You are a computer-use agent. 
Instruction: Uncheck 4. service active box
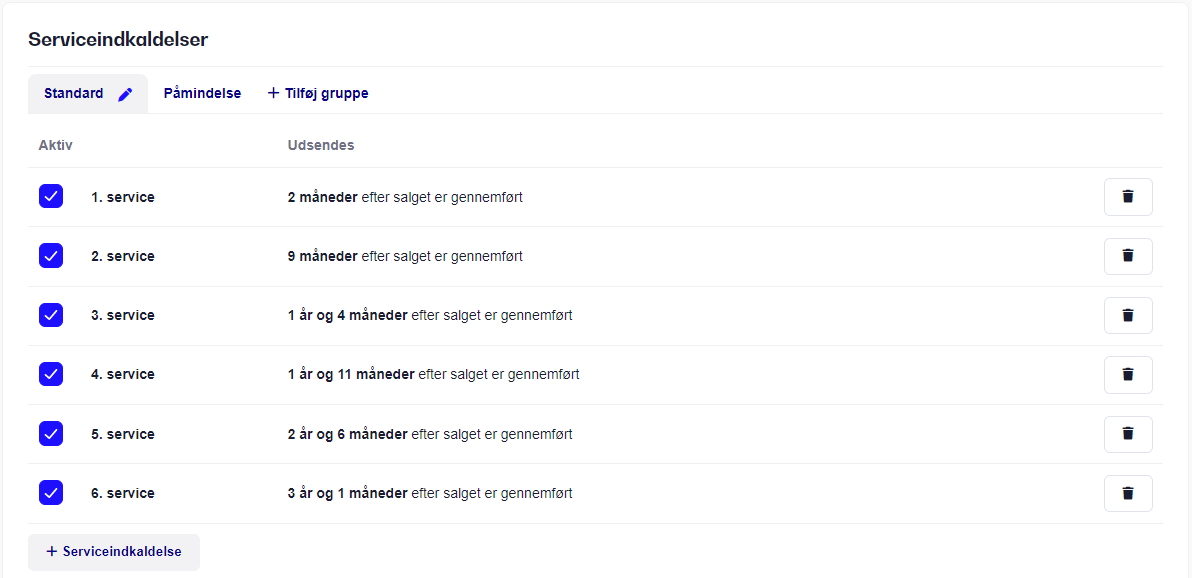coord(51,374)
